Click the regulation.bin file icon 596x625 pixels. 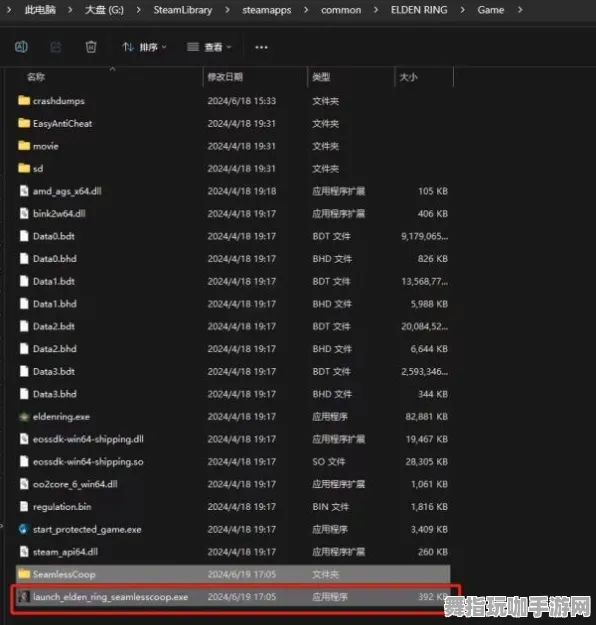(x=24, y=507)
